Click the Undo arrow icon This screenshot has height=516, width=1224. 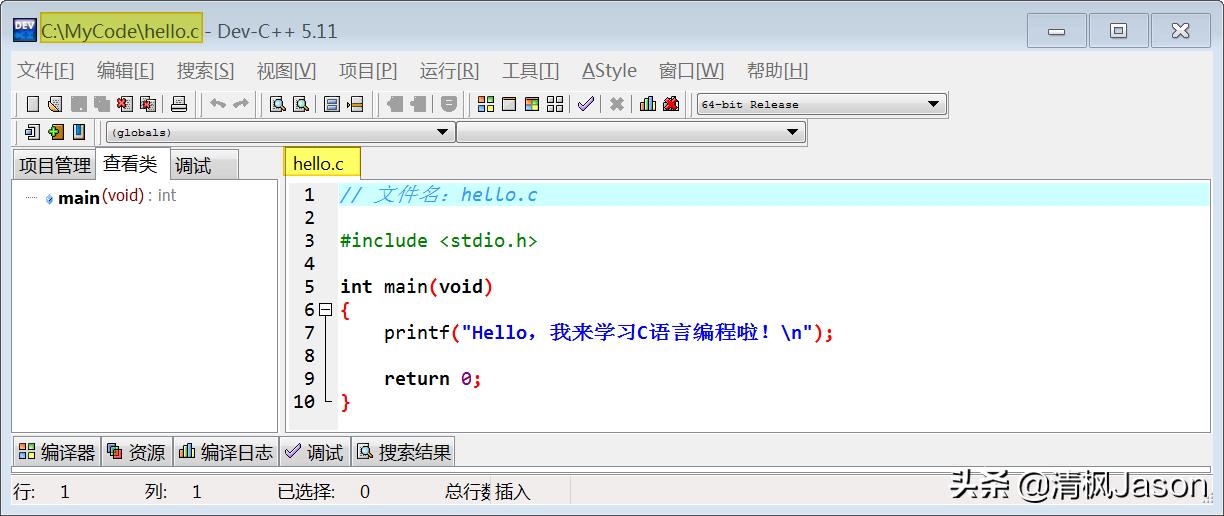pyautogui.click(x=217, y=104)
